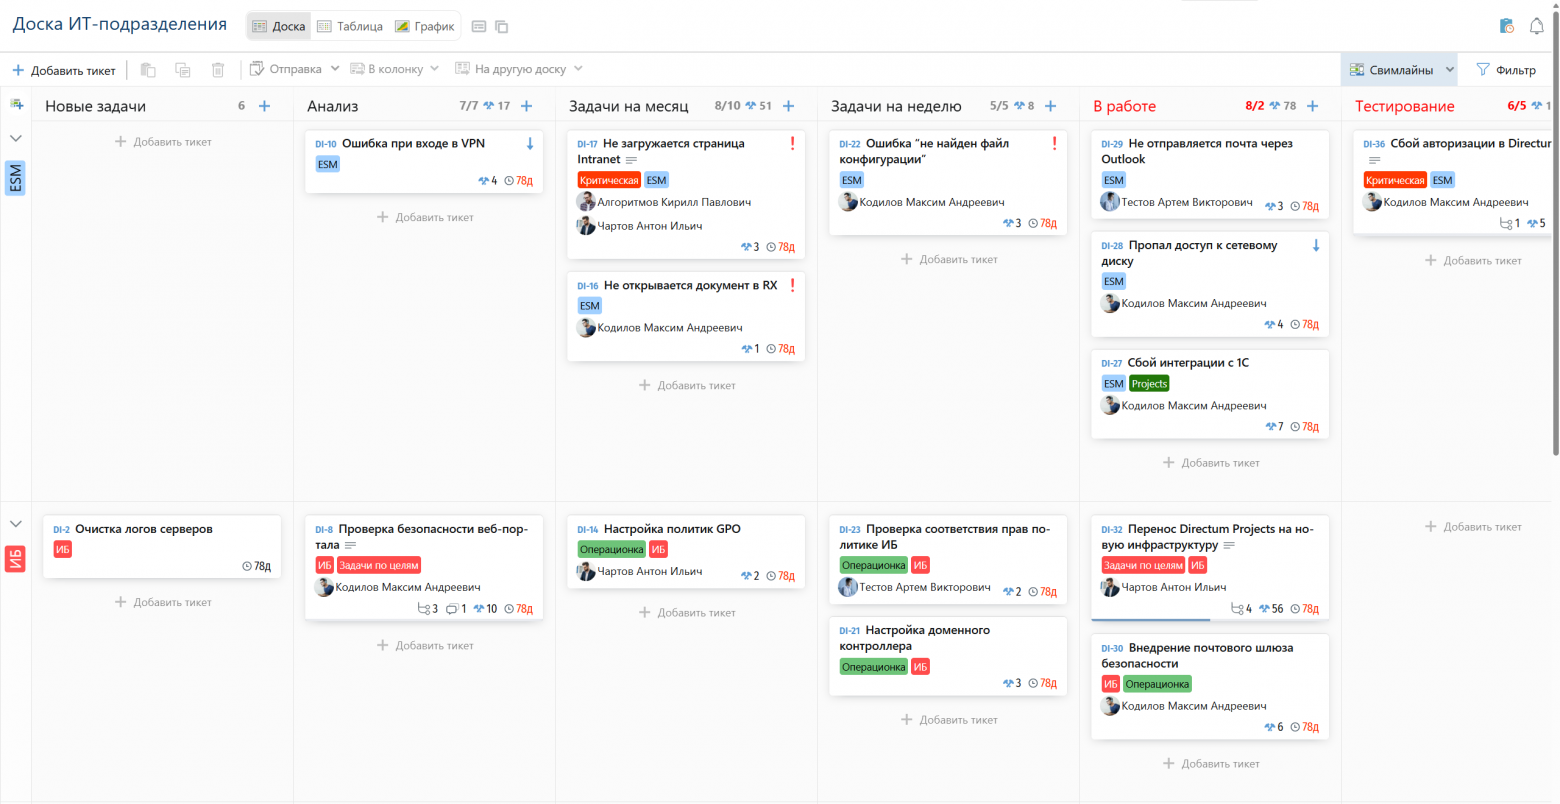This screenshot has height=804, width=1560.
Task: Click plus icon in Новые задачи header
Action: tap(265, 106)
